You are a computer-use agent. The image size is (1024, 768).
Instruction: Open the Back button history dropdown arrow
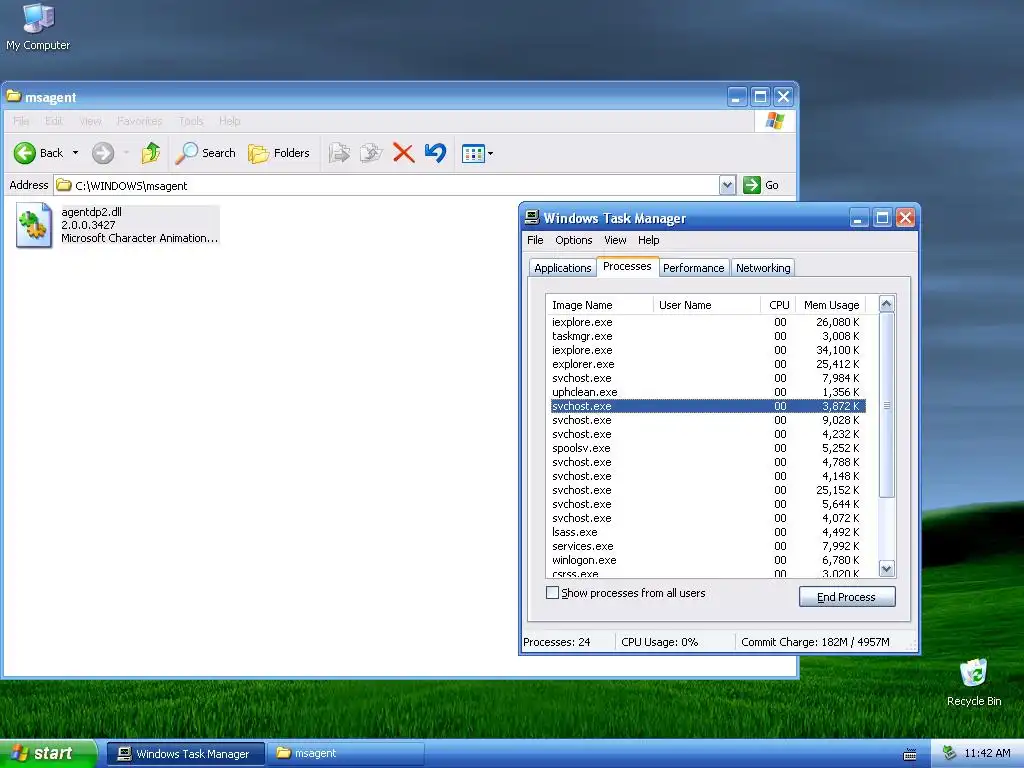point(75,153)
